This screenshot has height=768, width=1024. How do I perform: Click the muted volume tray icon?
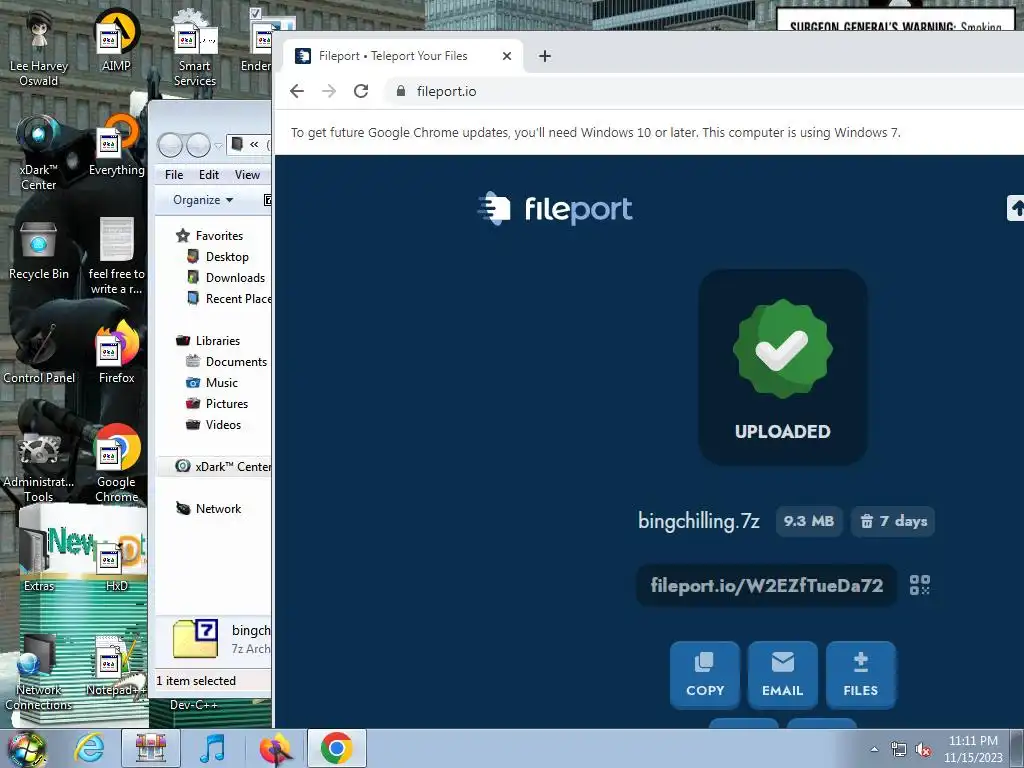click(x=923, y=750)
